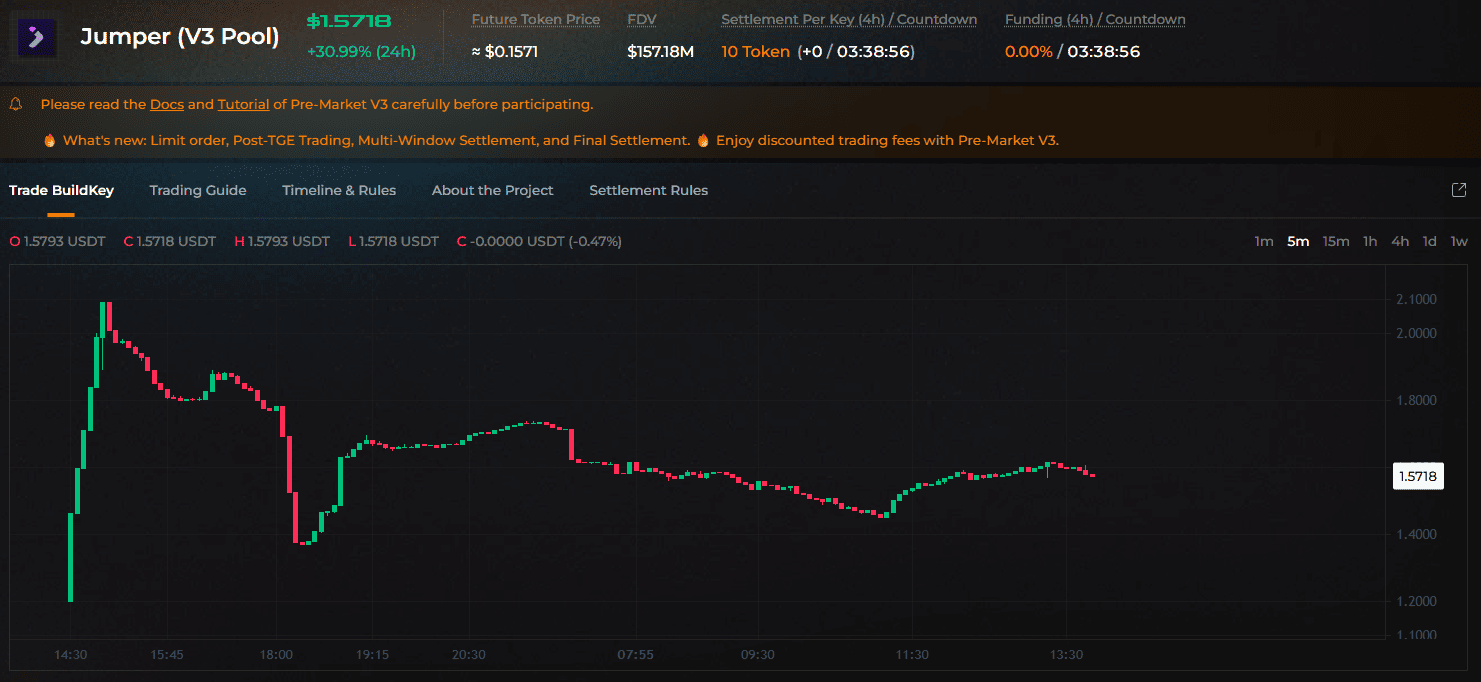The width and height of the screenshot is (1481, 682).
Task: Click the 1.5718 price tag on axis
Action: [x=1418, y=476]
